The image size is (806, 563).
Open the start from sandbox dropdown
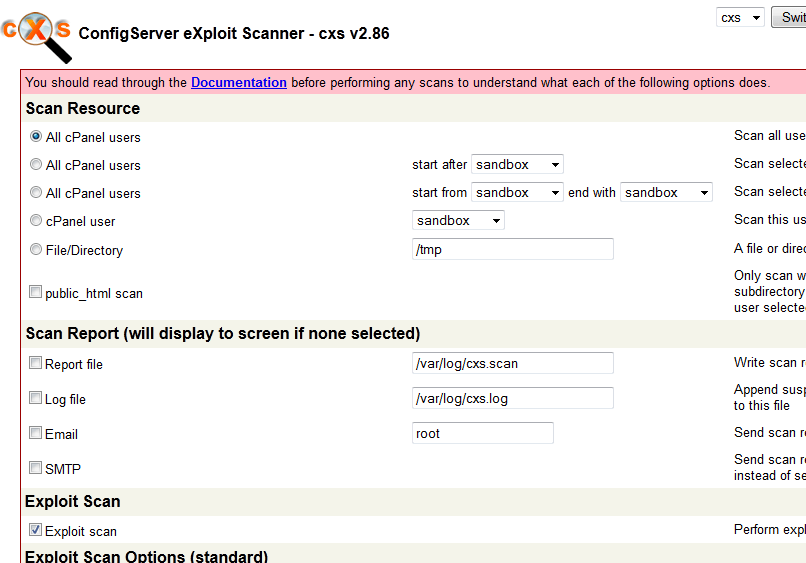[517, 192]
